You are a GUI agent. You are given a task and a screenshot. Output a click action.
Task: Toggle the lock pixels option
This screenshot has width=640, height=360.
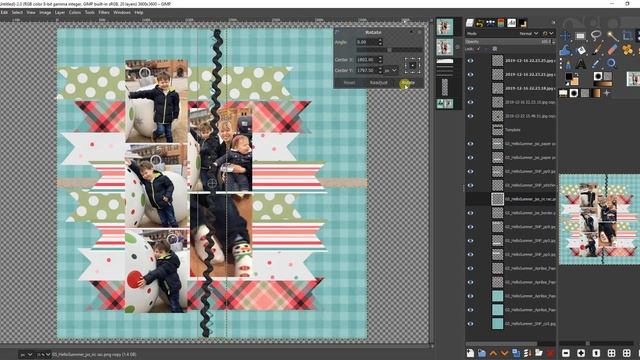pyautogui.click(x=478, y=49)
